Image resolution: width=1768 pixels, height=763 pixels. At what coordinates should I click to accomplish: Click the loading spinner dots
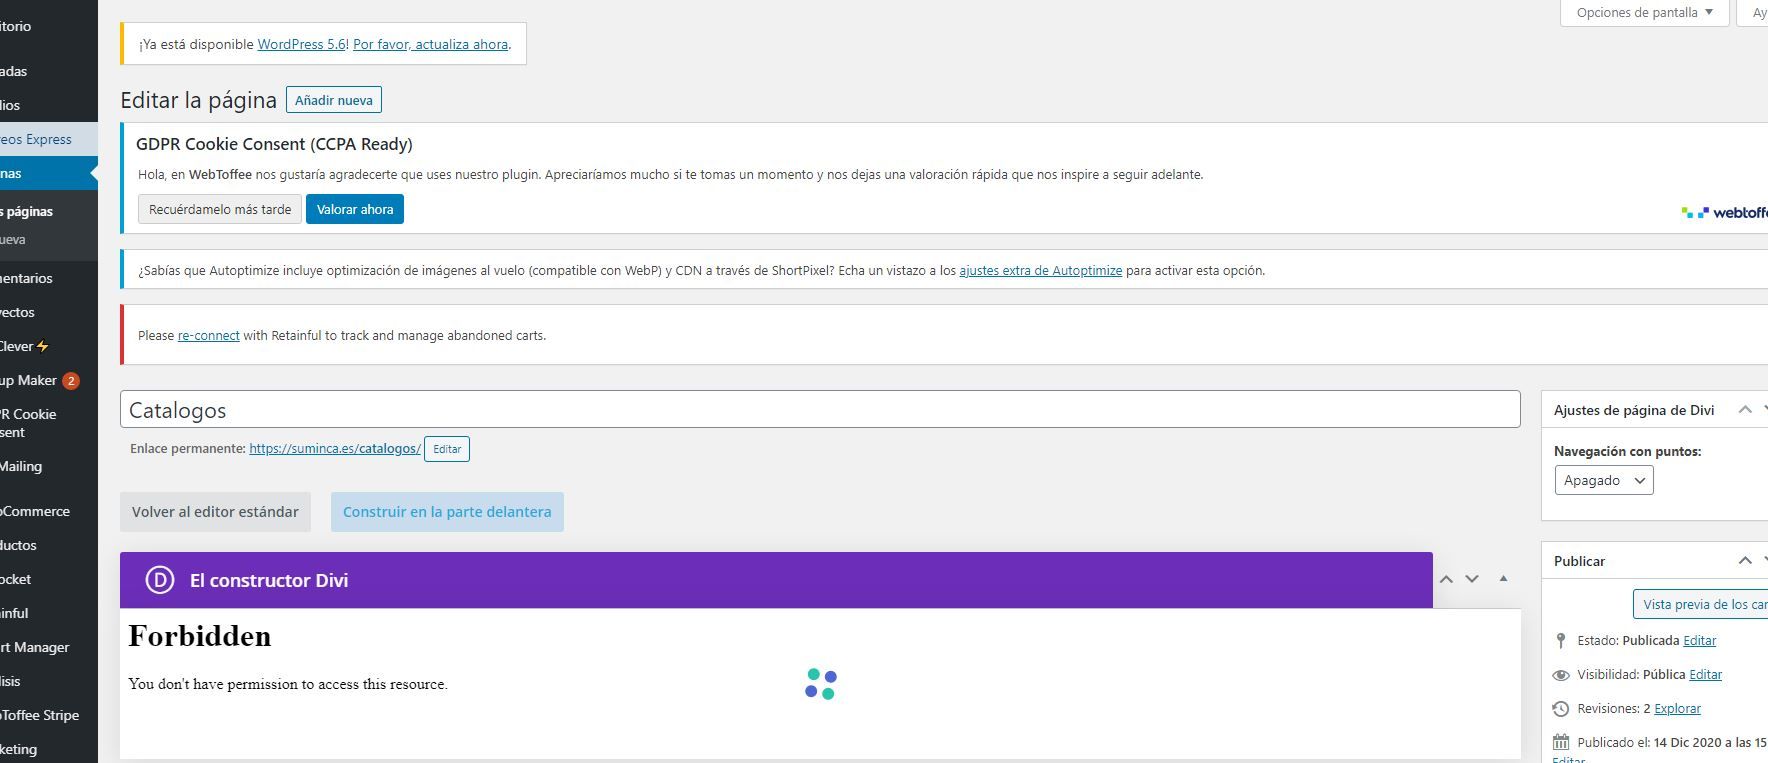click(820, 684)
